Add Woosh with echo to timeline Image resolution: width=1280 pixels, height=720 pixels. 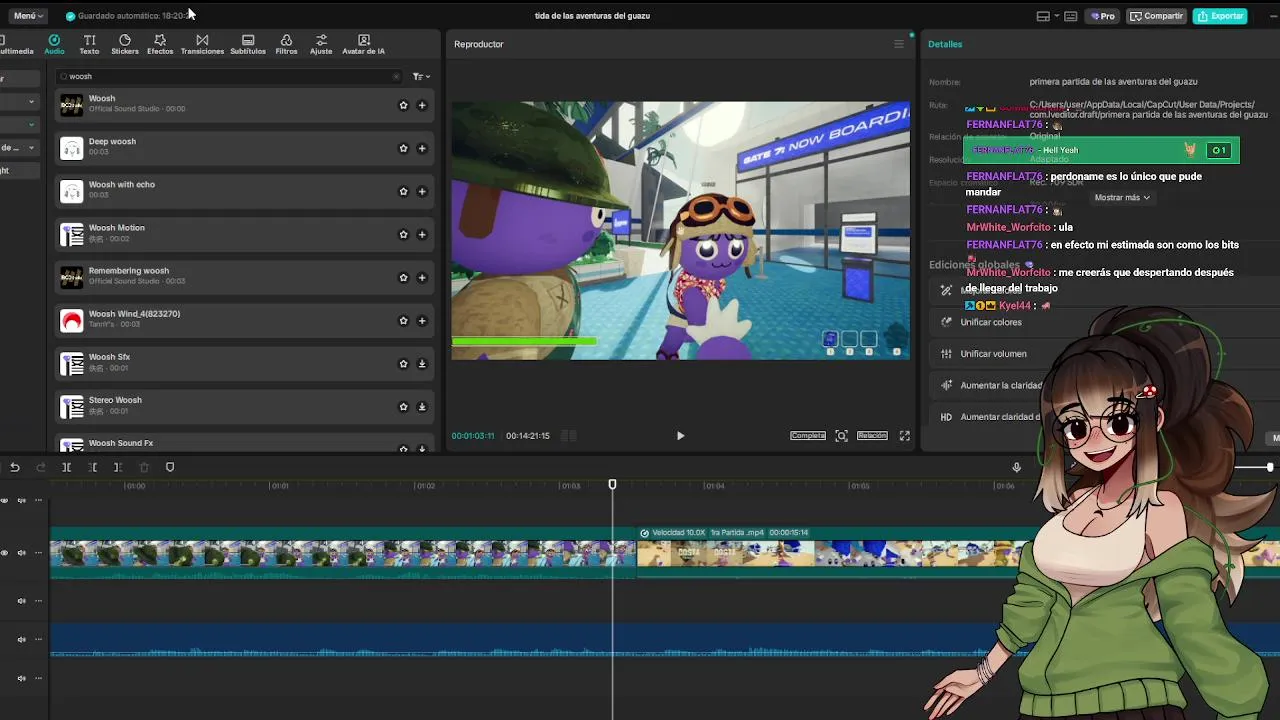point(422,191)
